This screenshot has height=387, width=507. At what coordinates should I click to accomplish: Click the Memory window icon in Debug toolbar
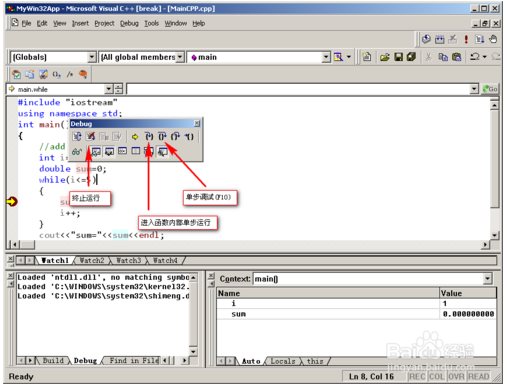(136, 152)
